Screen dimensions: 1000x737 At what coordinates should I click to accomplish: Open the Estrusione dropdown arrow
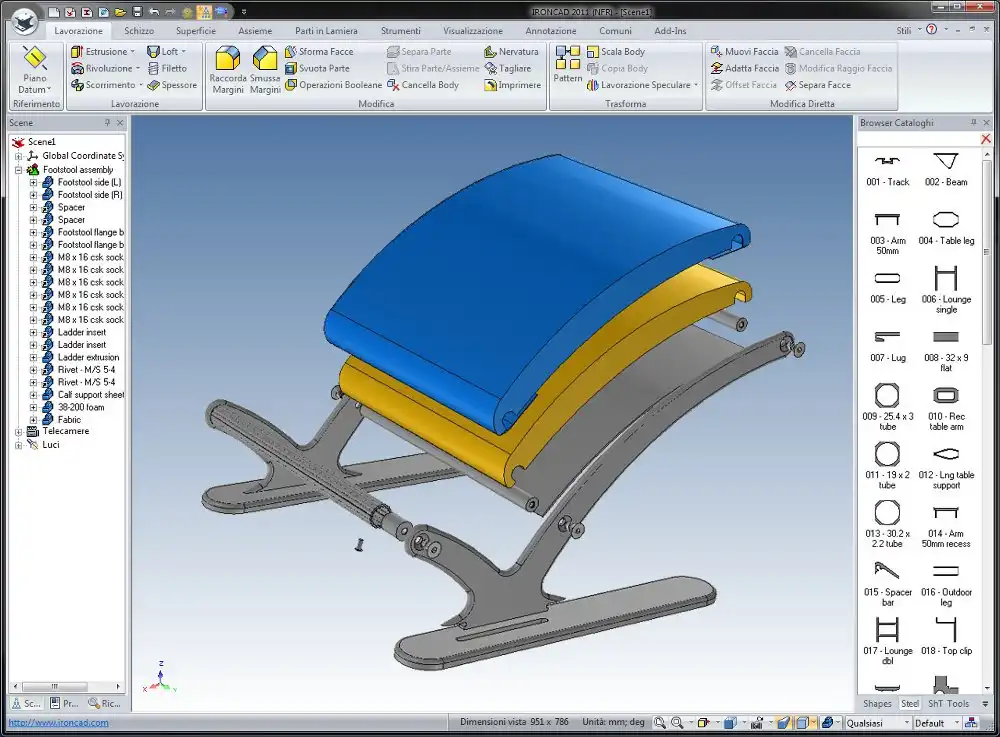[133, 52]
